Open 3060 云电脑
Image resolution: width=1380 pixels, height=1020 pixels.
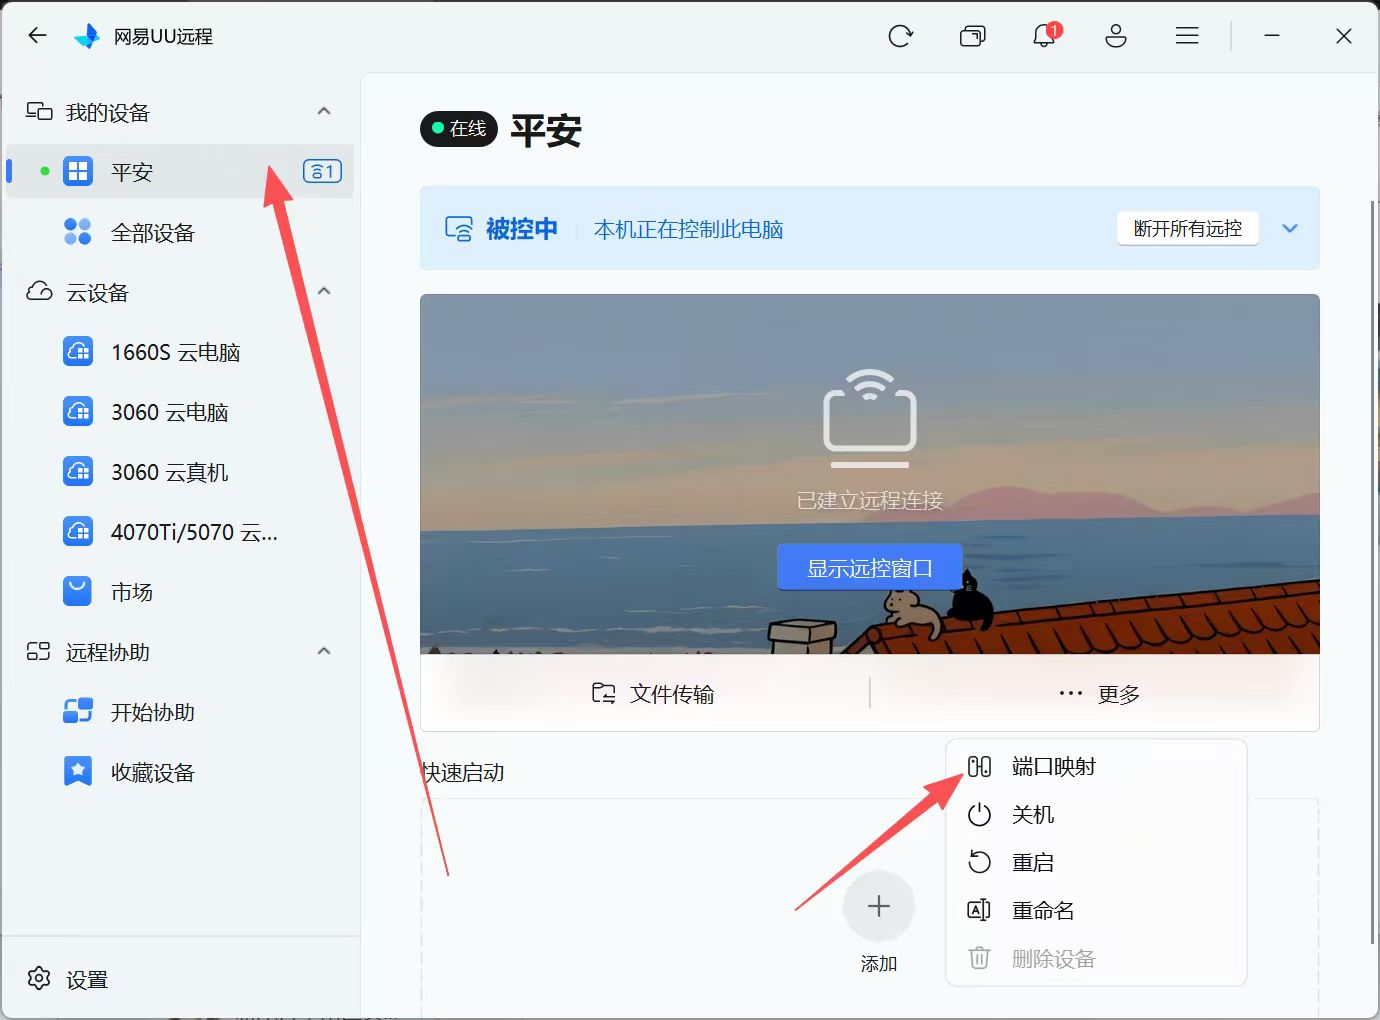point(180,412)
